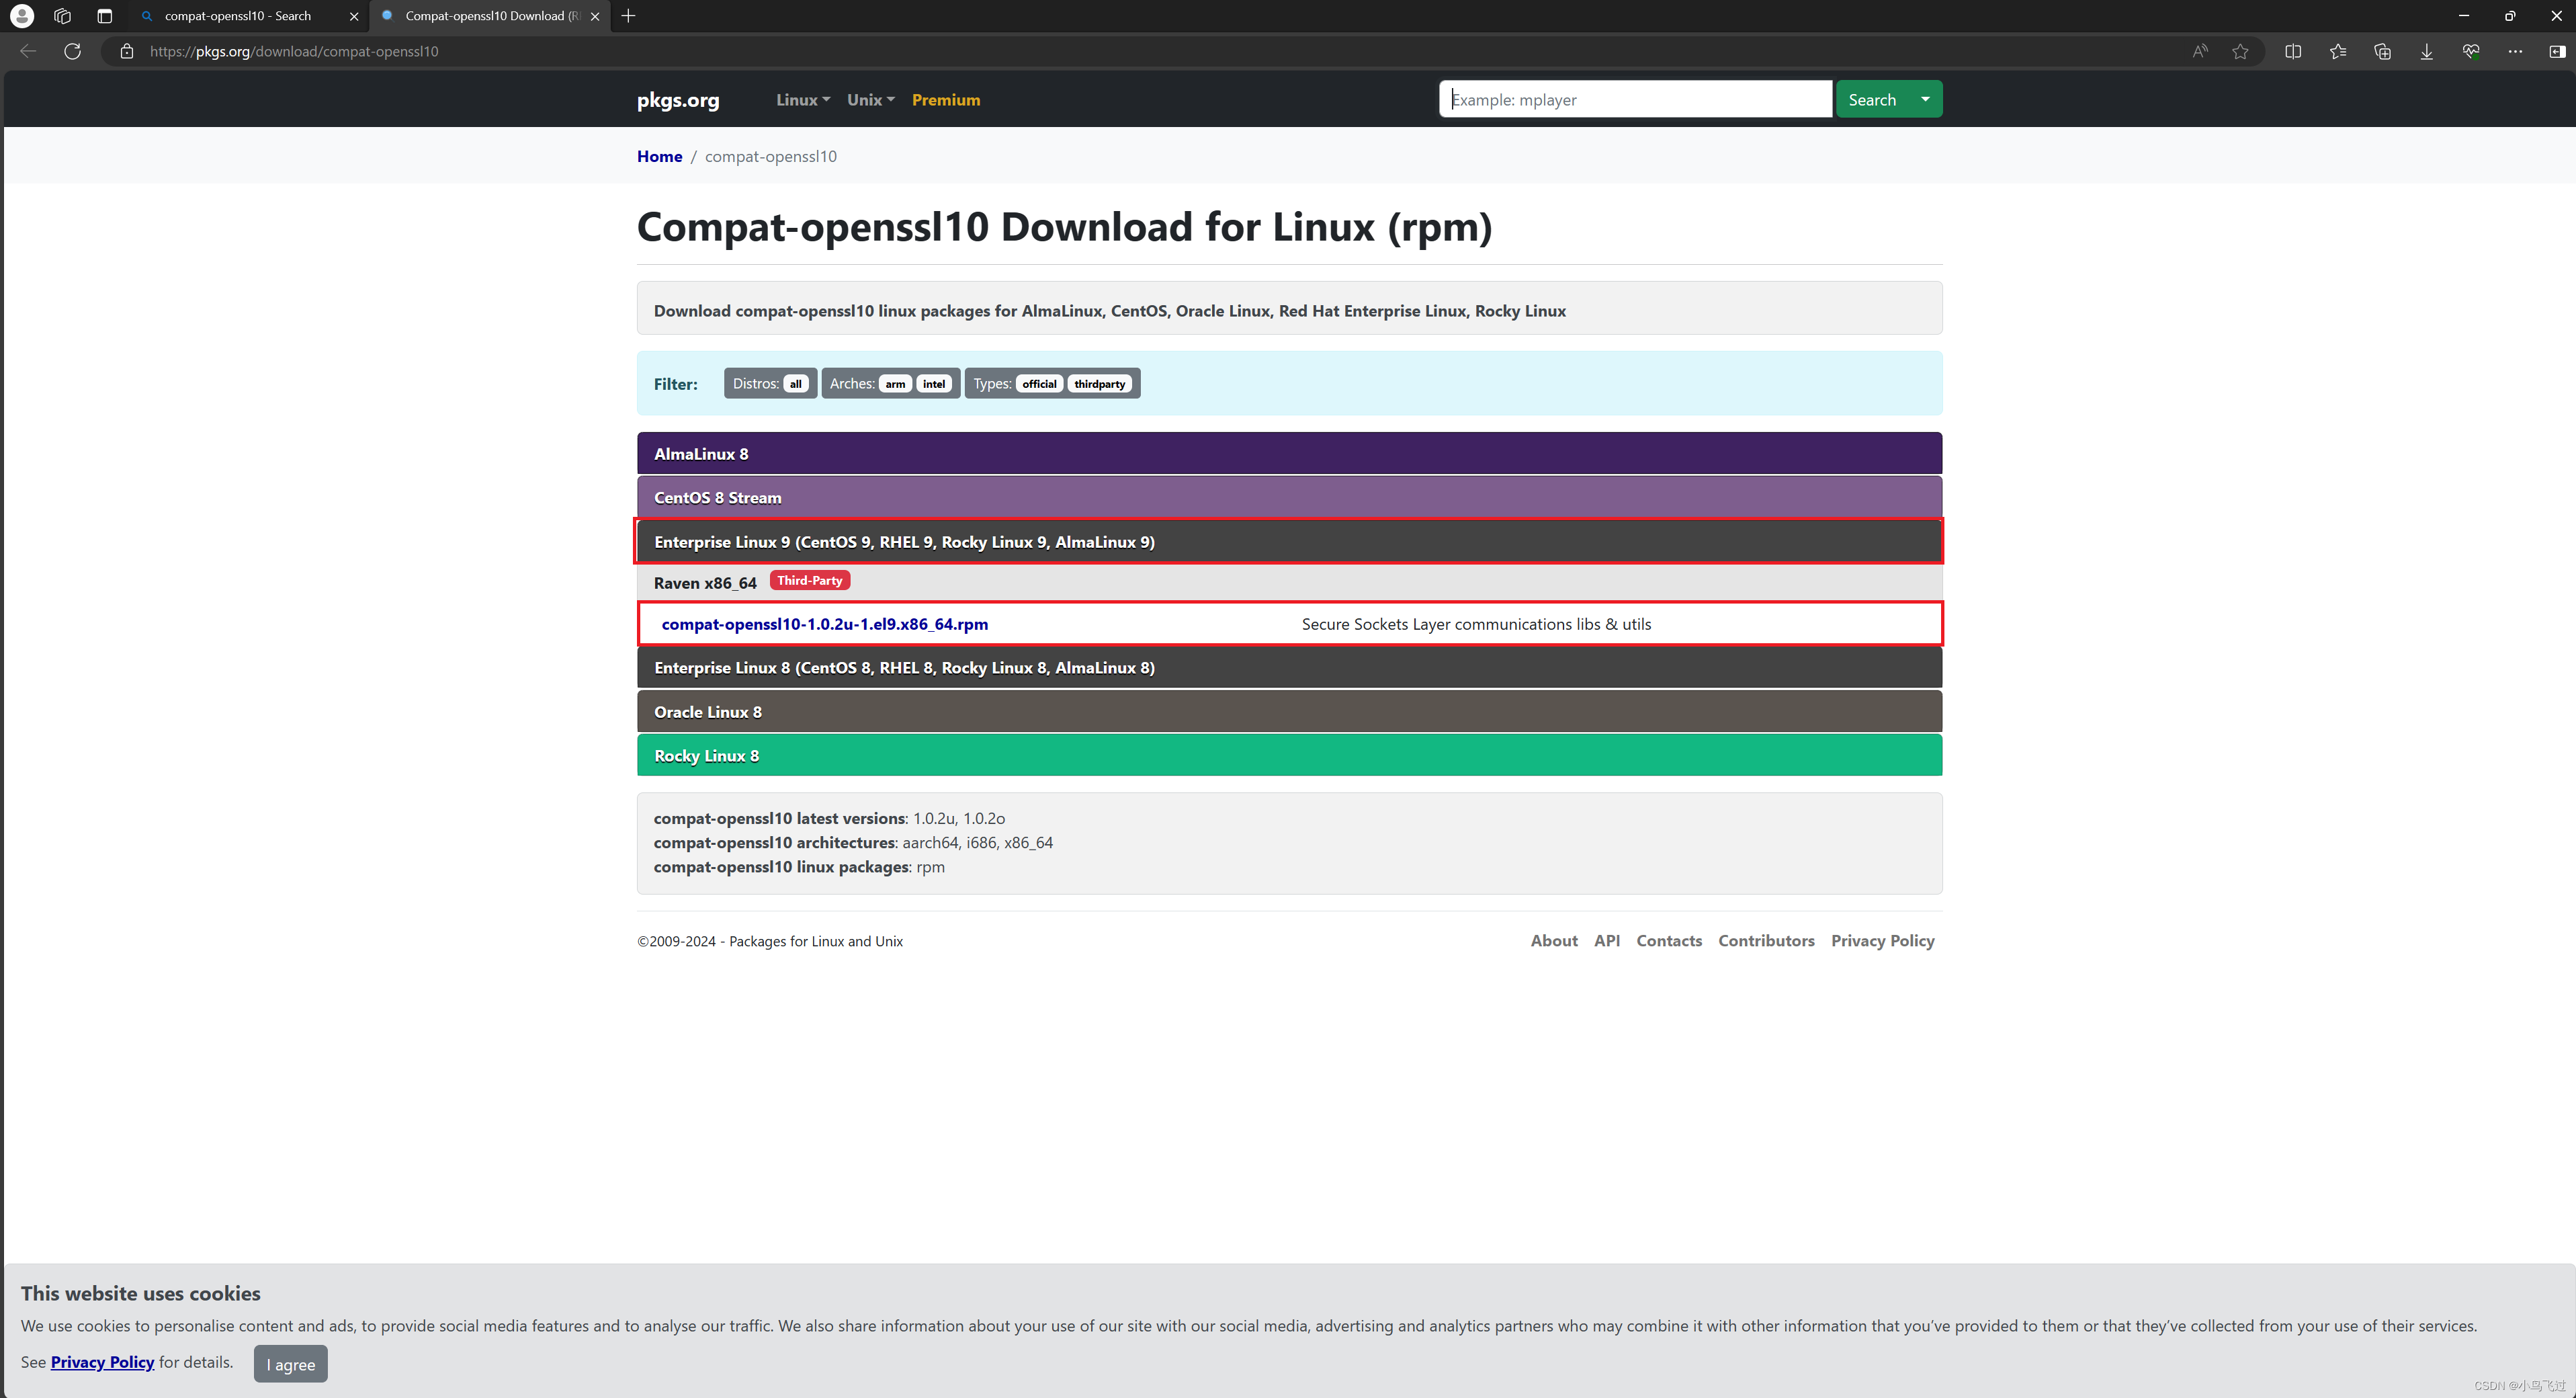Click the green Search button
Screen dimensions: 2576x1398
click(x=1872, y=99)
